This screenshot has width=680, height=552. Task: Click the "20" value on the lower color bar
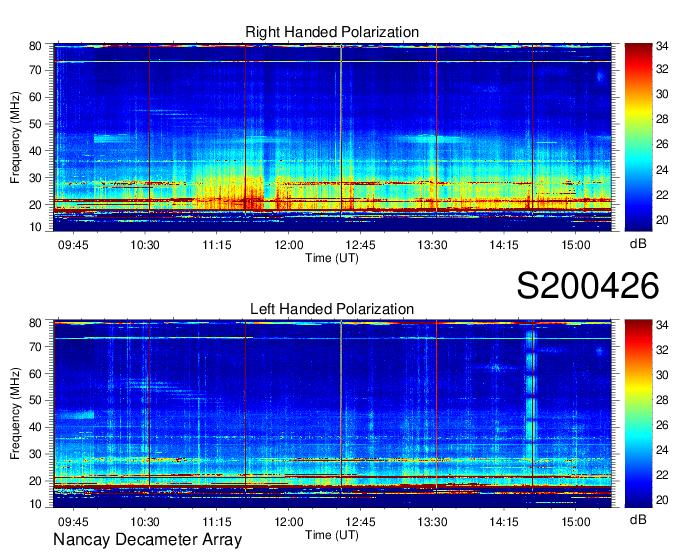[x=662, y=500]
